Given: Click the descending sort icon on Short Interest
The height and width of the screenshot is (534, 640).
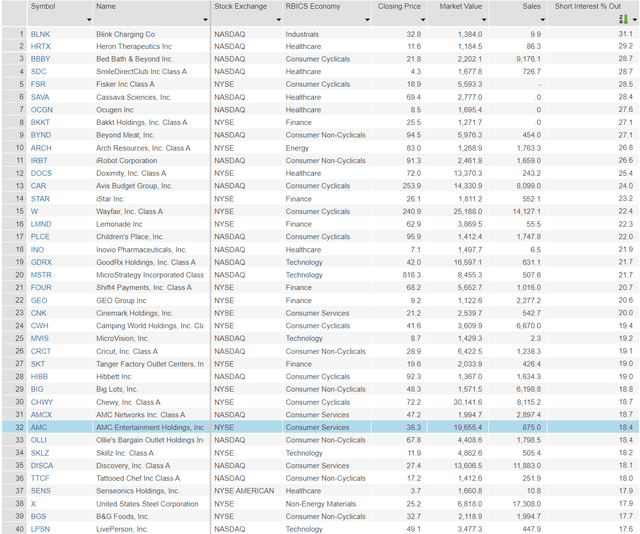Looking at the screenshot, I should [623, 19].
